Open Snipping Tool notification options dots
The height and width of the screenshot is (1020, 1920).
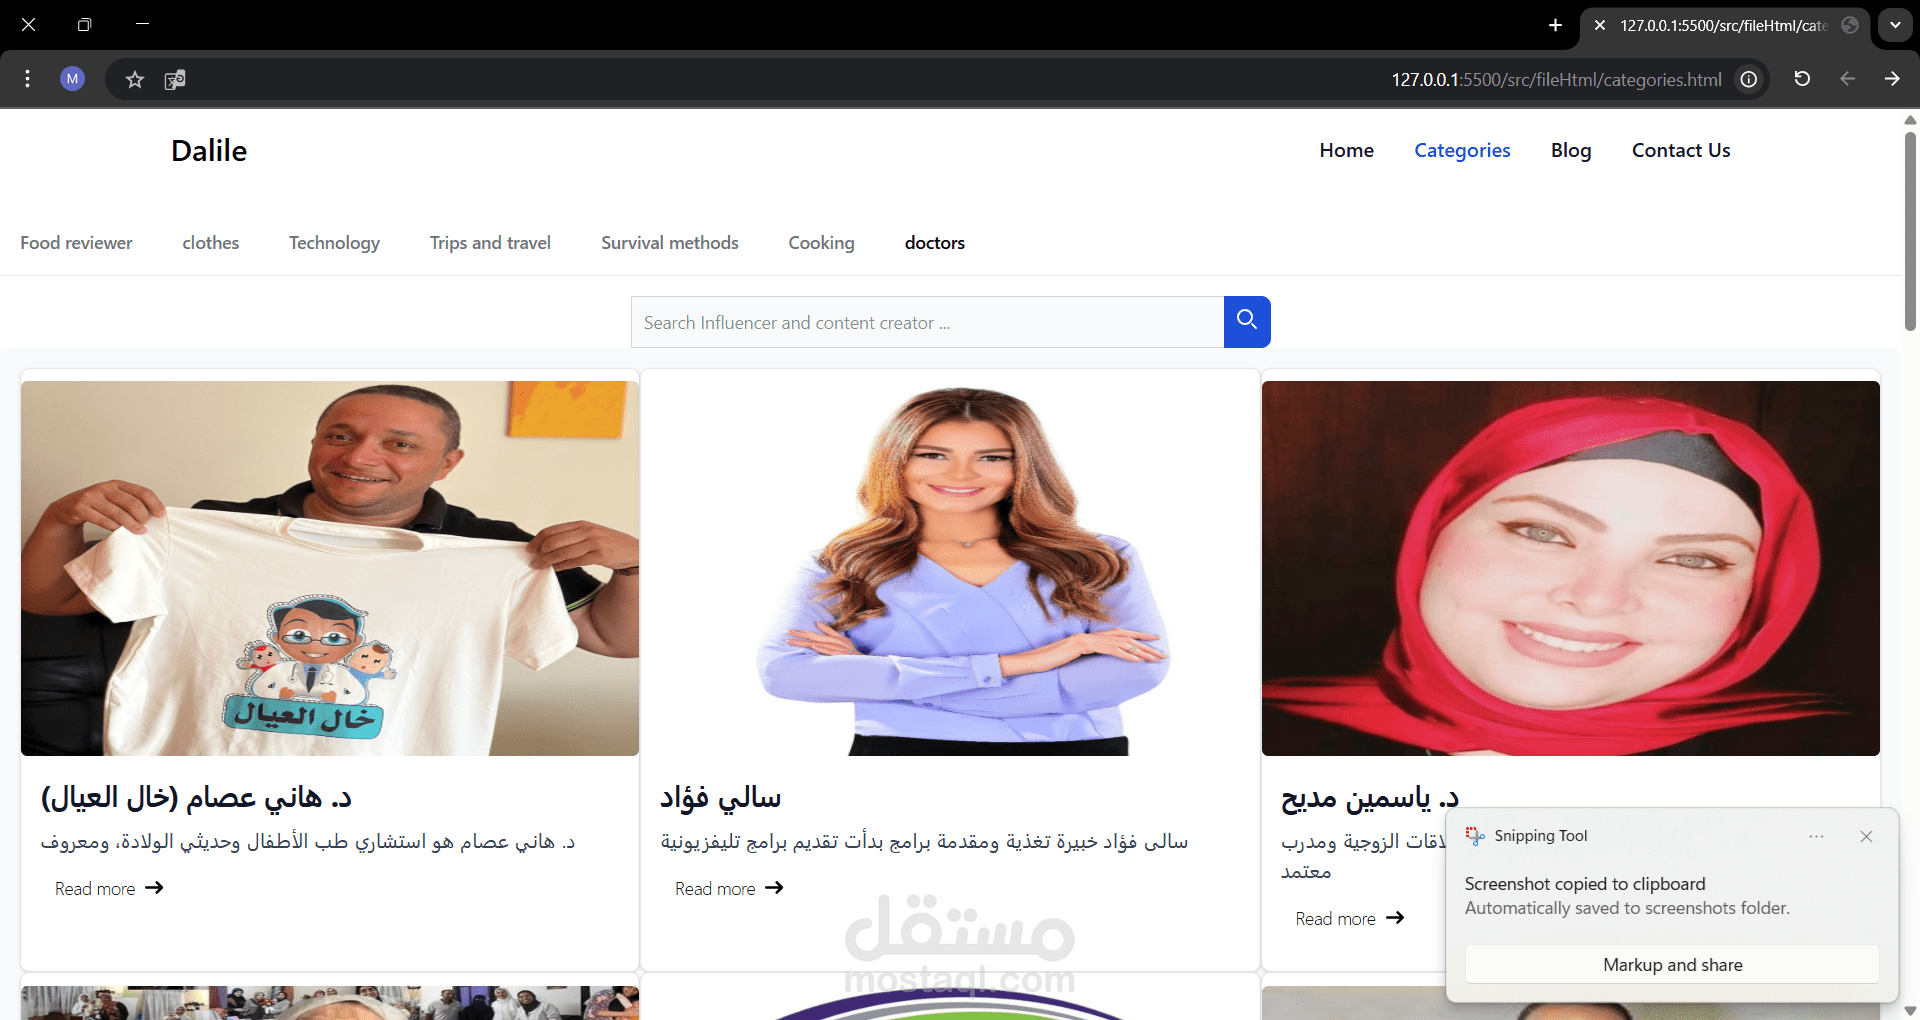(1816, 836)
